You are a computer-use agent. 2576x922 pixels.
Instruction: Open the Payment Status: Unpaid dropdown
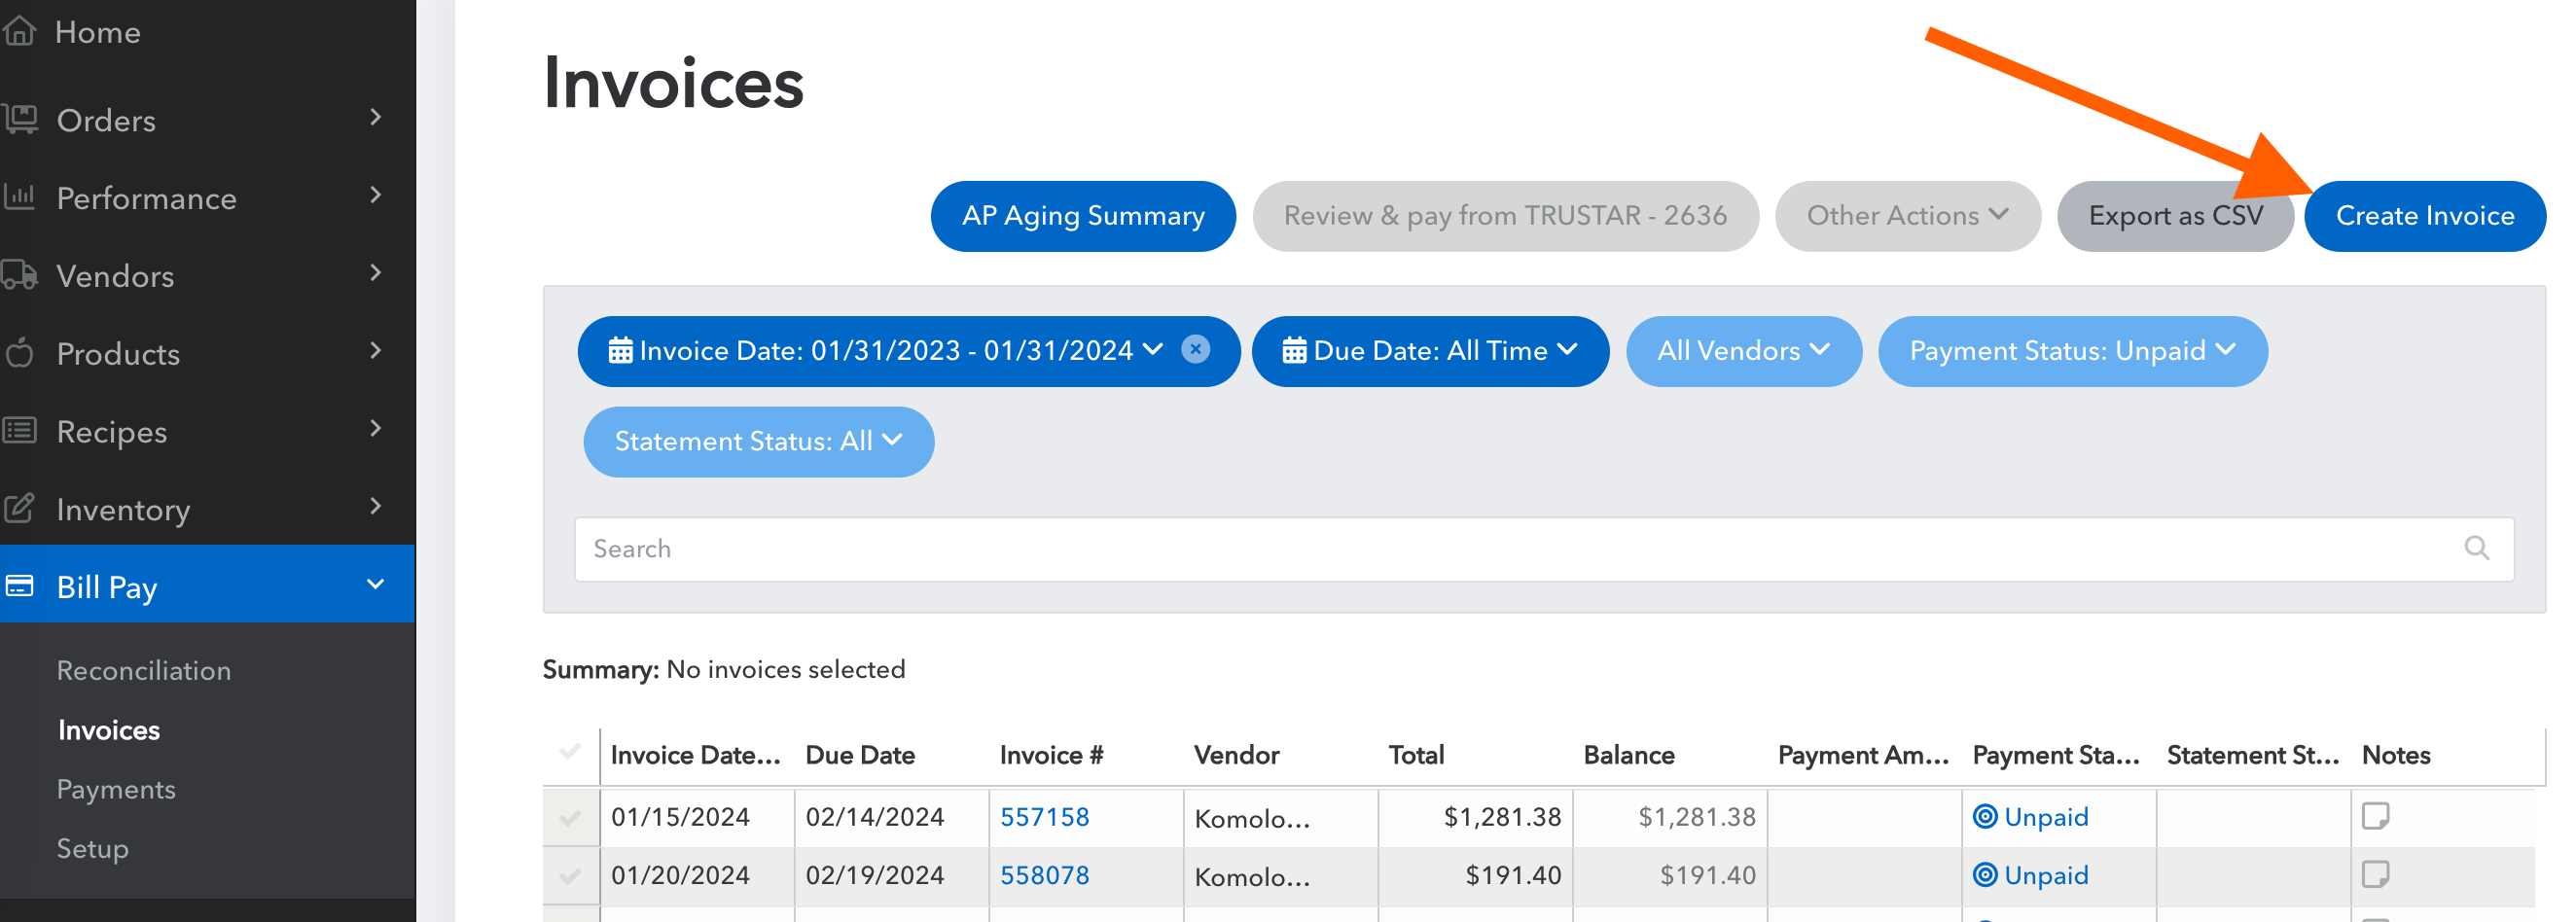tap(2072, 351)
